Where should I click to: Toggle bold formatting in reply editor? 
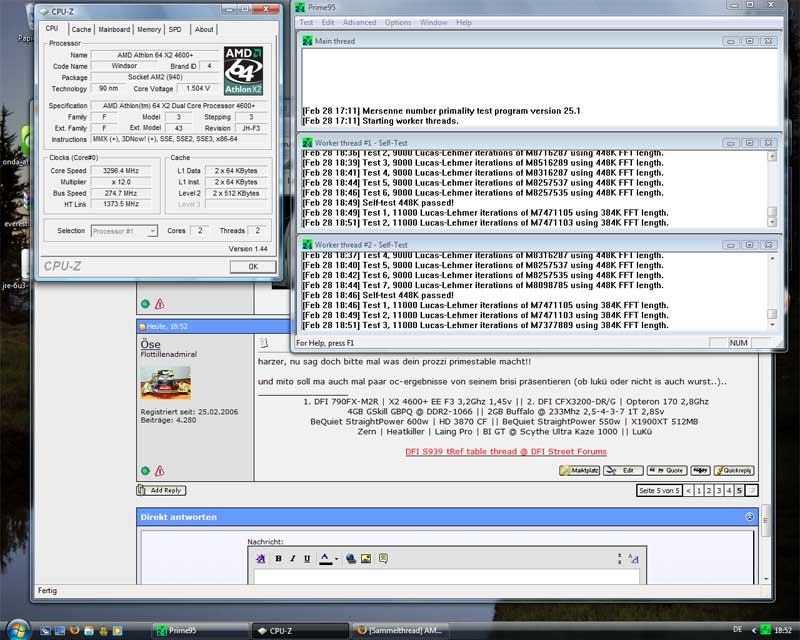pos(279,559)
